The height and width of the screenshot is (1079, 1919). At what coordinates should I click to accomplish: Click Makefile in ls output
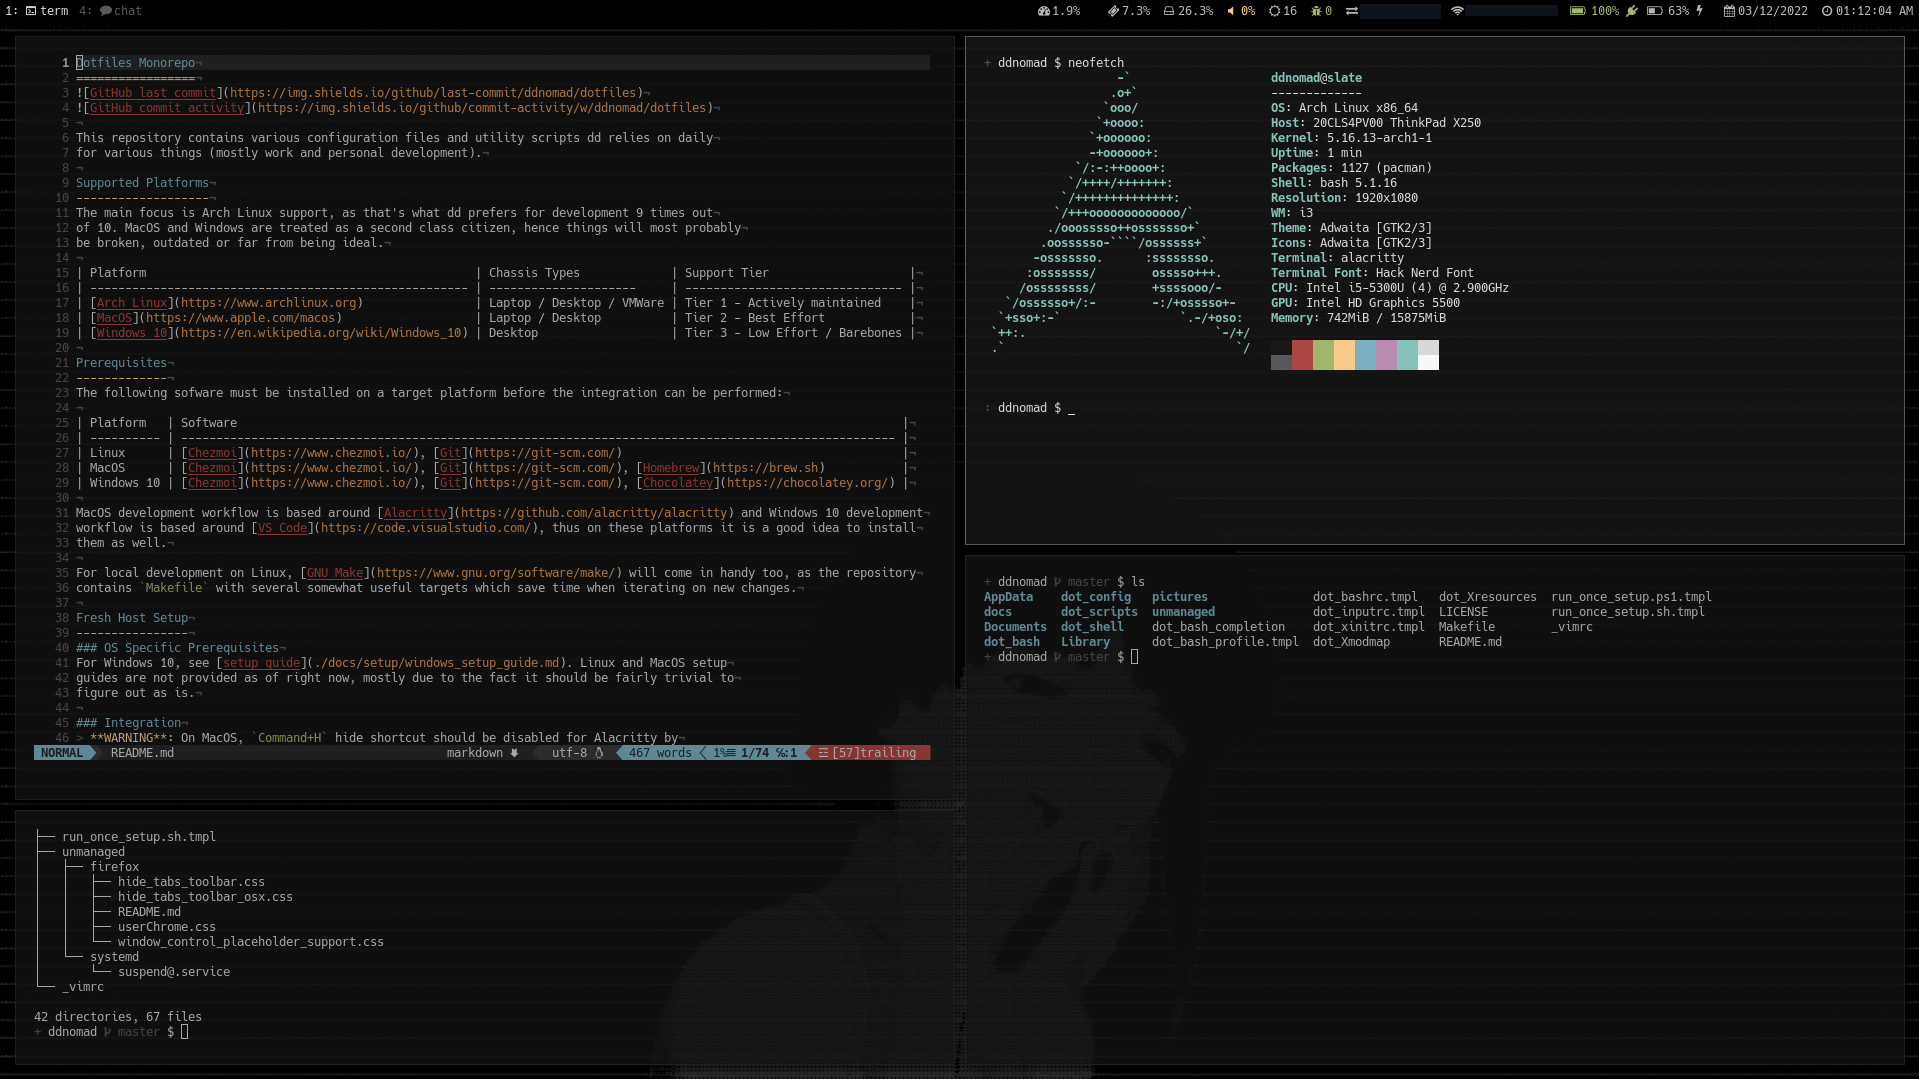(x=1467, y=627)
